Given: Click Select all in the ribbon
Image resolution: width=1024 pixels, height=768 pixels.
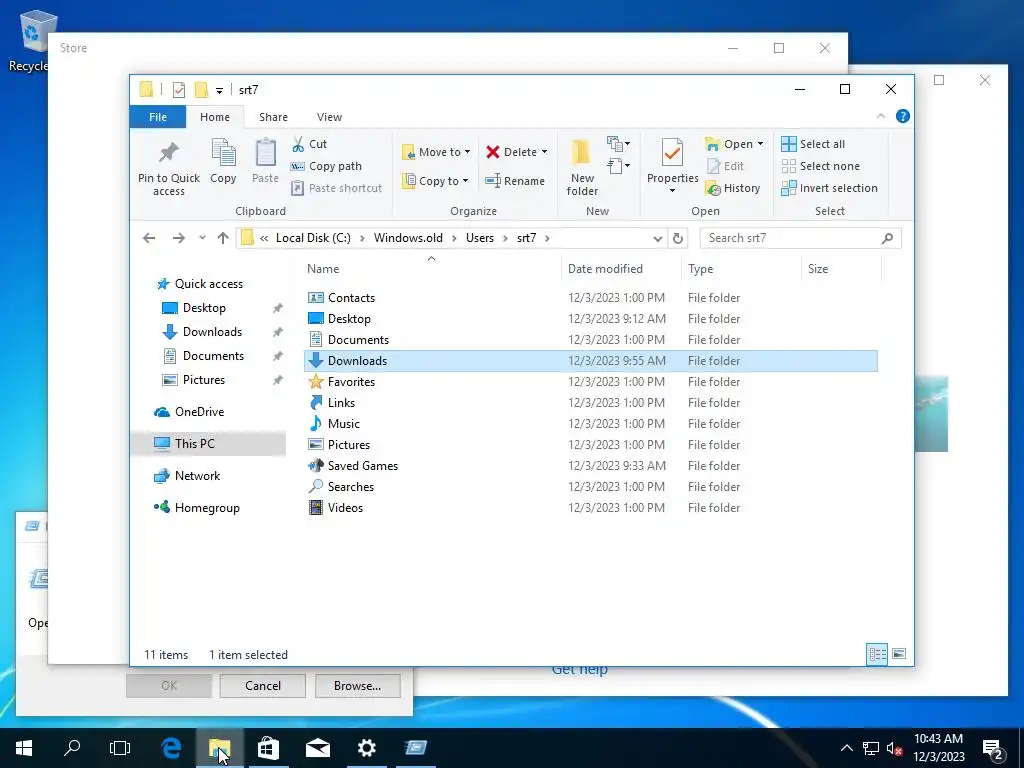Looking at the screenshot, I should (814, 144).
